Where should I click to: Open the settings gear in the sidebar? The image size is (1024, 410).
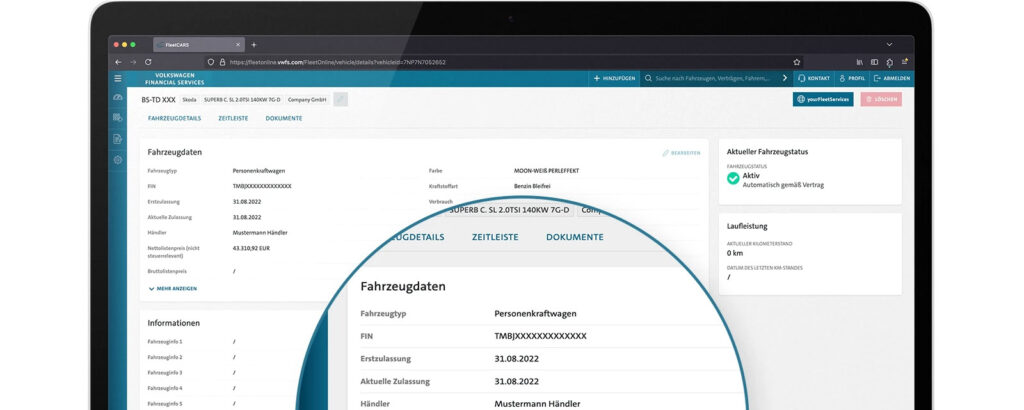coord(118,160)
